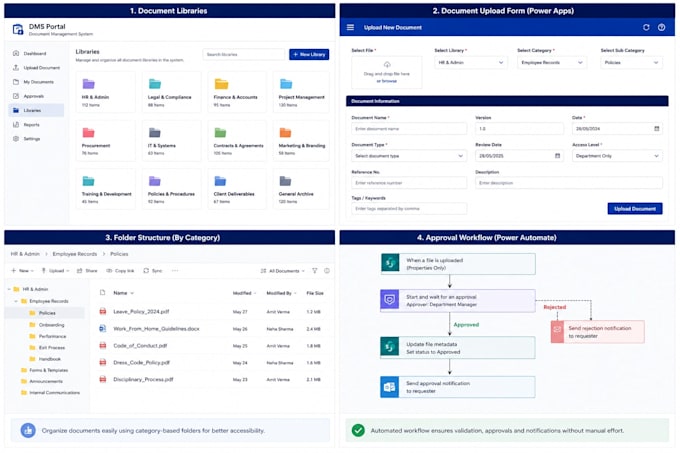Click the Reference No. input field
This screenshot has width=680, height=453.
pyautogui.click(x=409, y=183)
